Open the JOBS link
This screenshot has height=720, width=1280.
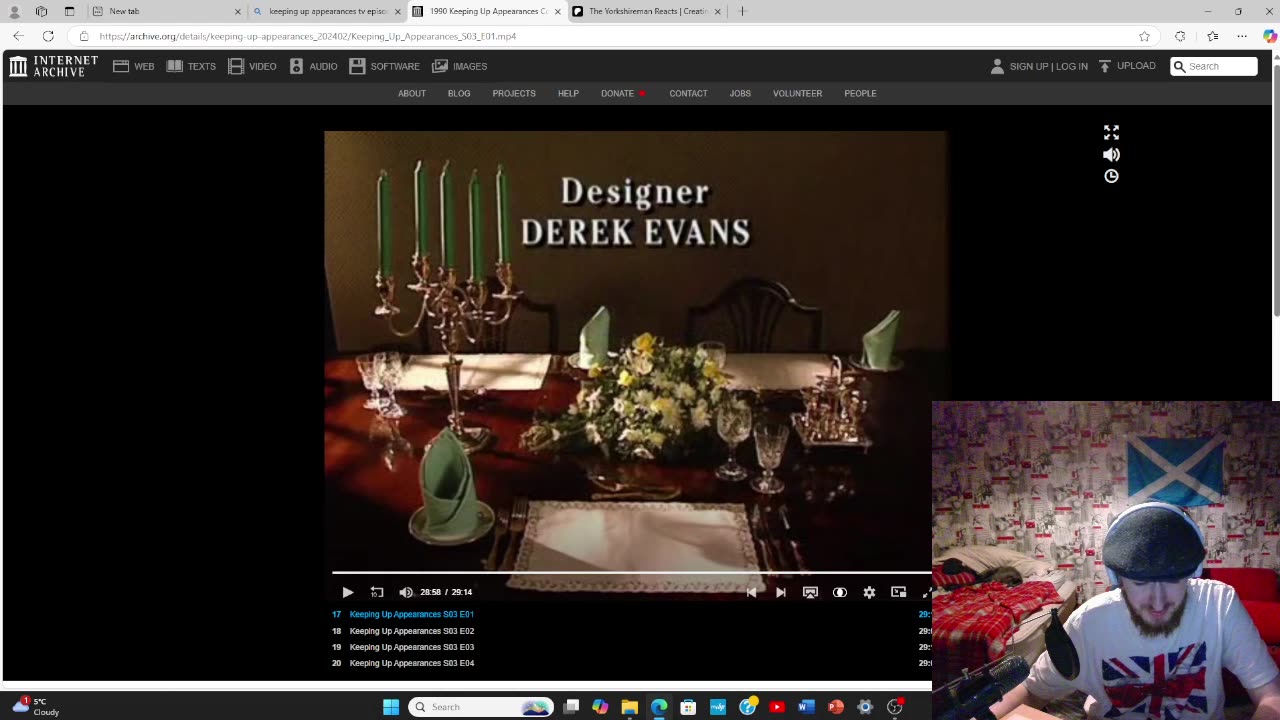(740, 93)
